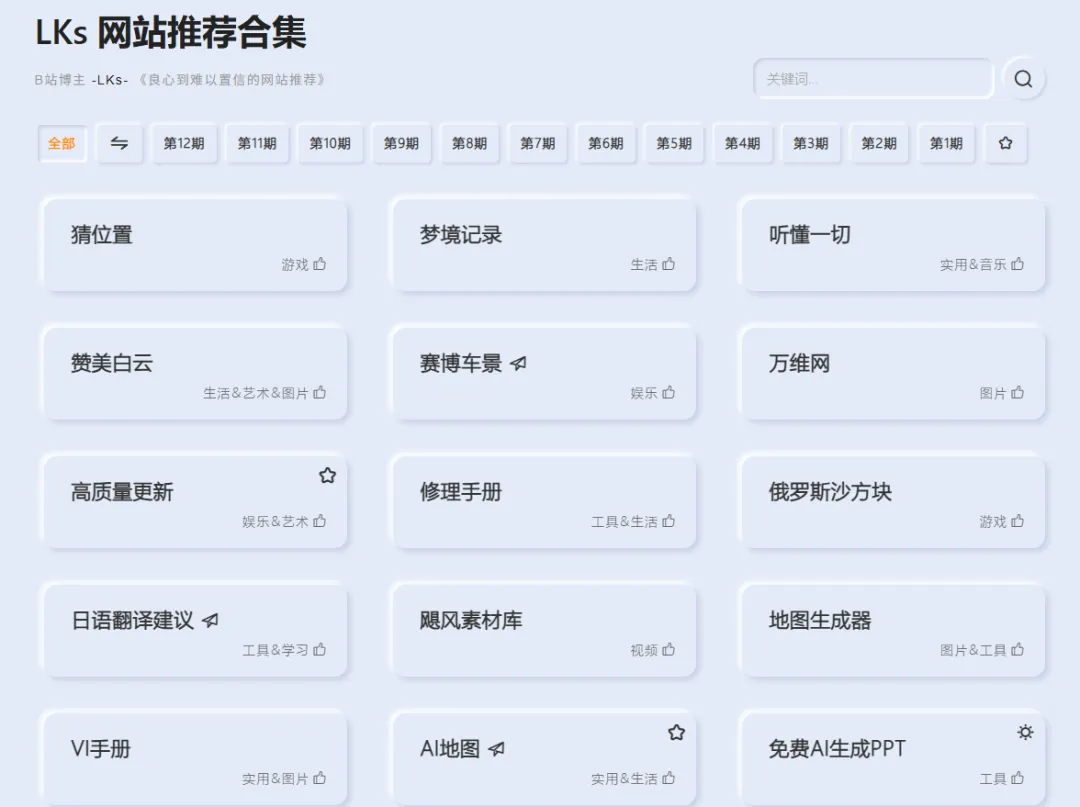This screenshot has width=1080, height=807.
Task: Like the 免费AI生成PPT card thumbs-up
Action: tap(1017, 778)
